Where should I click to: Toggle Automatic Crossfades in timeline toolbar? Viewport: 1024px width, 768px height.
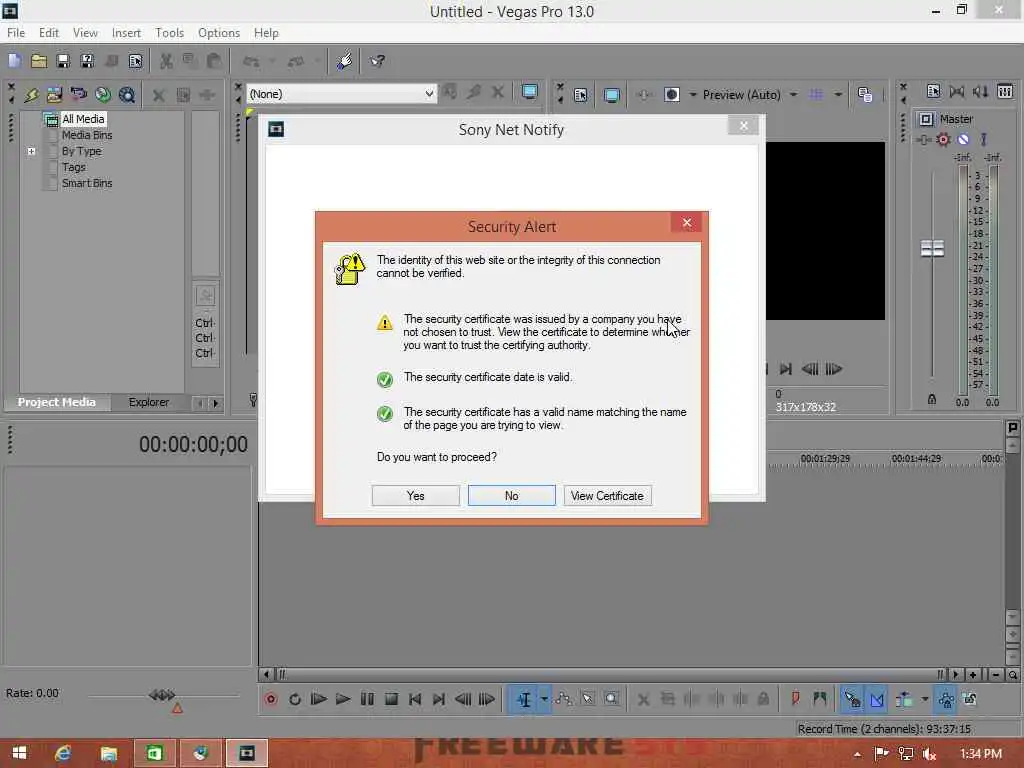point(876,699)
